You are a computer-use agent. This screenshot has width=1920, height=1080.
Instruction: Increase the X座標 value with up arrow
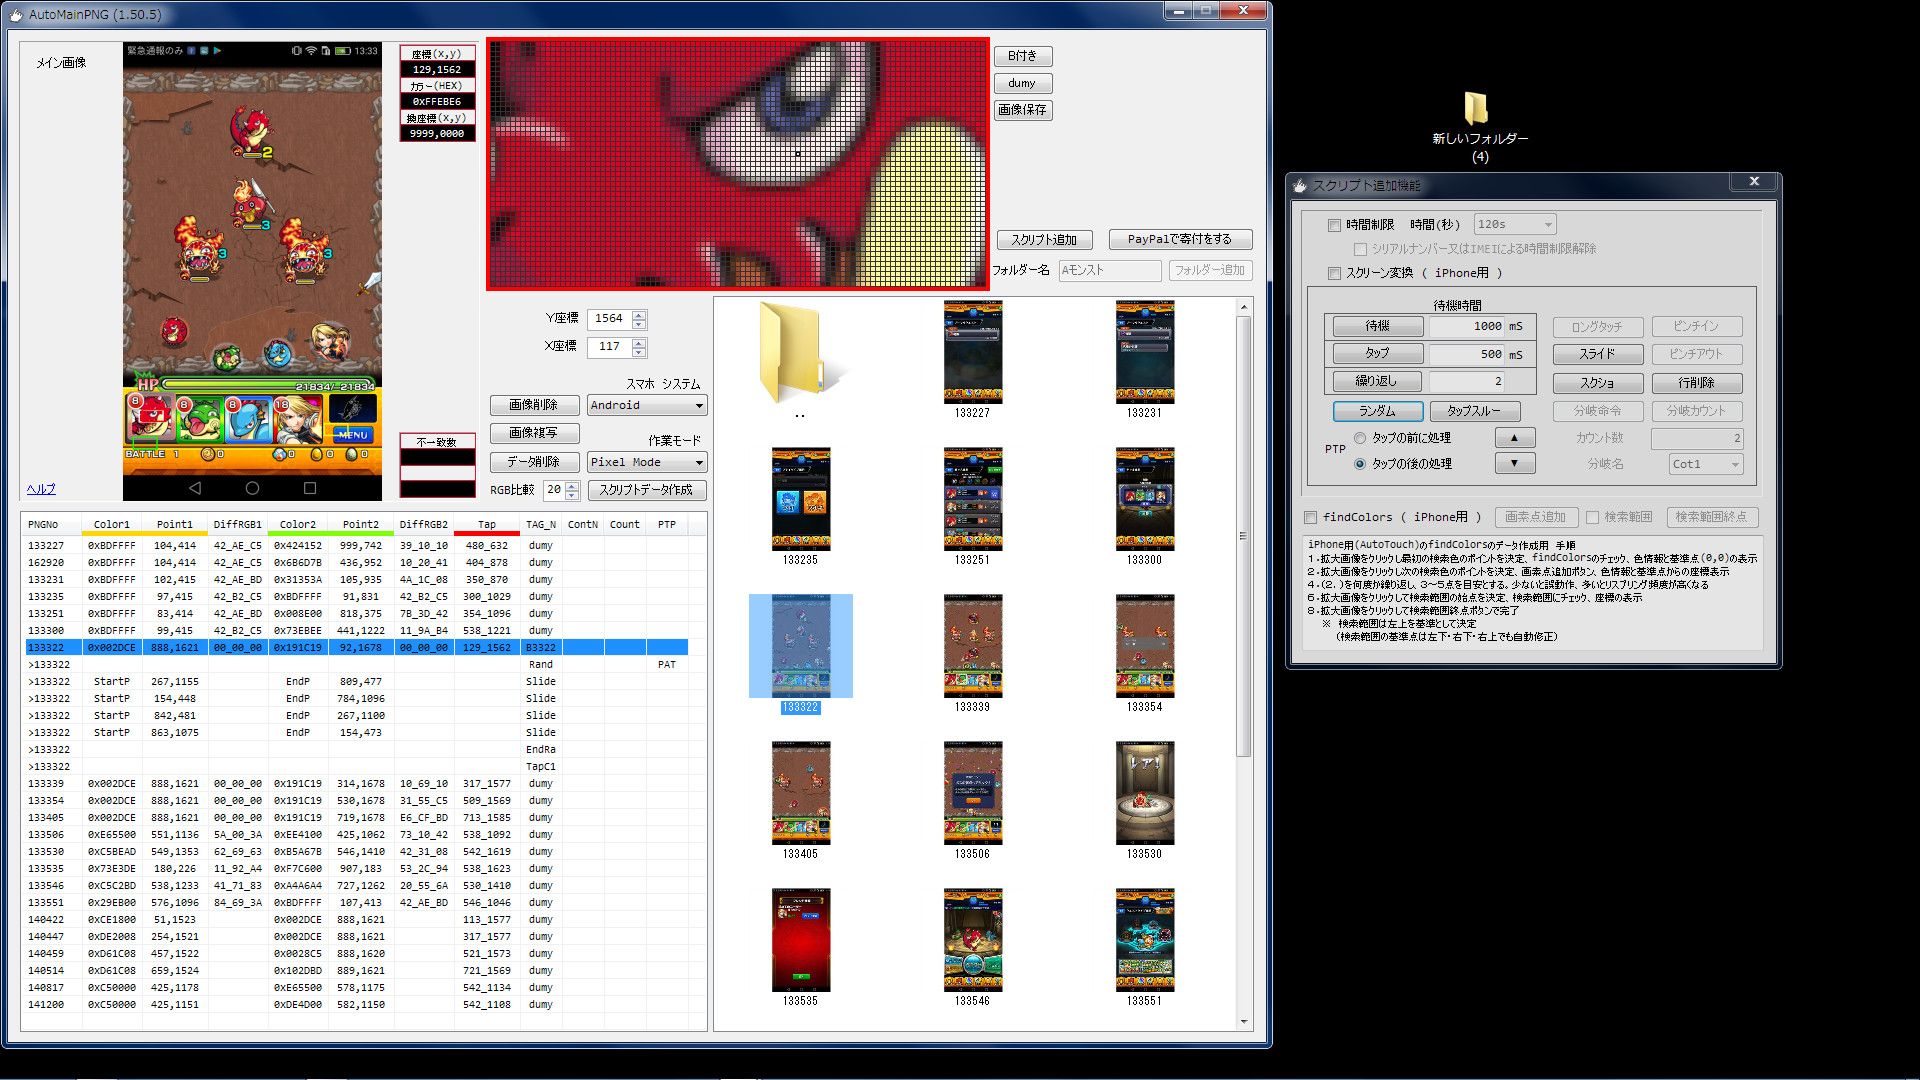coord(639,342)
